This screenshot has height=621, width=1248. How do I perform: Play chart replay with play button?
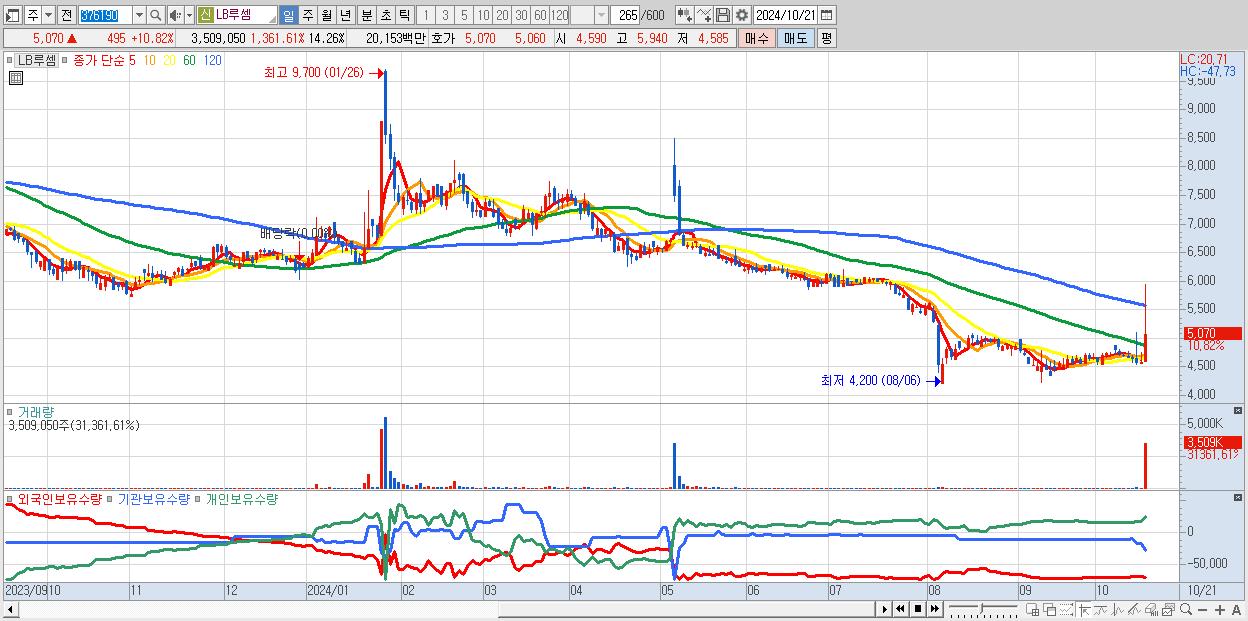[x=885, y=609]
